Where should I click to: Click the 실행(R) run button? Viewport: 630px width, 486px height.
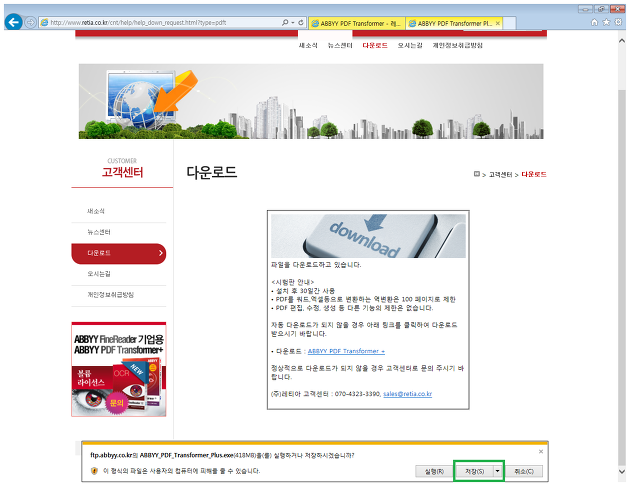point(434,471)
